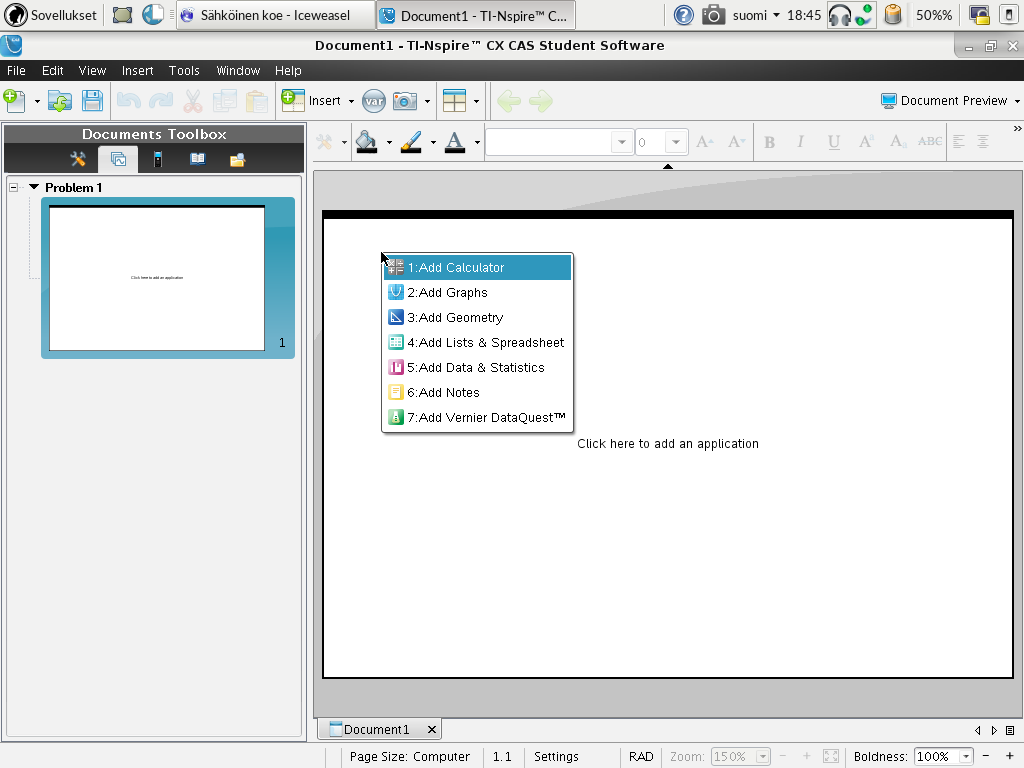Open the font size combo box
The width and height of the screenshot is (1024, 768).
pyautogui.click(x=662, y=142)
